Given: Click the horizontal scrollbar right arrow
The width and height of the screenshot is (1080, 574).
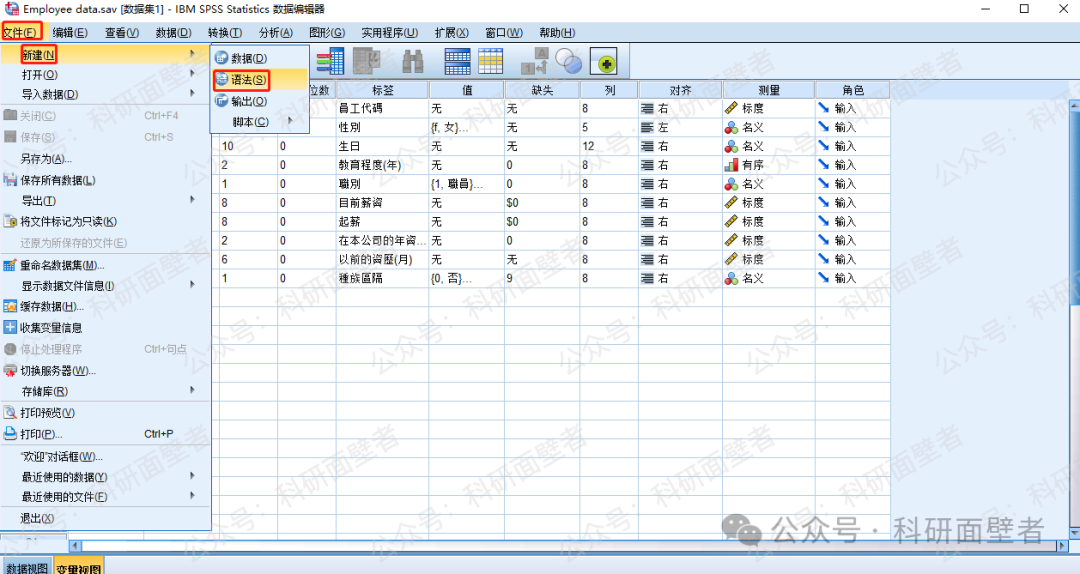Looking at the screenshot, I should pos(1063,546).
